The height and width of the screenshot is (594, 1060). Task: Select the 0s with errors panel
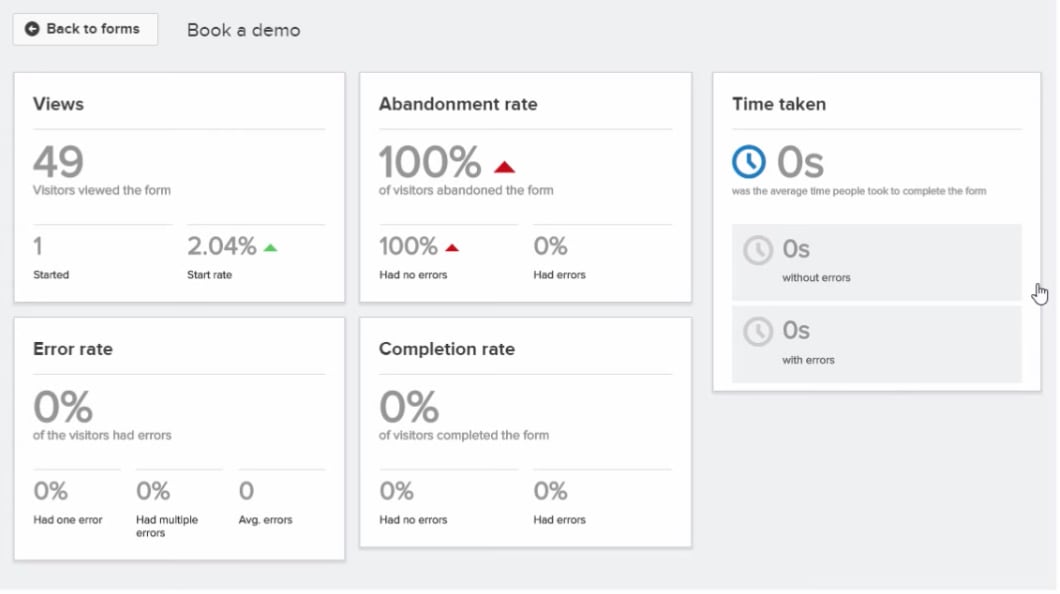coord(876,345)
